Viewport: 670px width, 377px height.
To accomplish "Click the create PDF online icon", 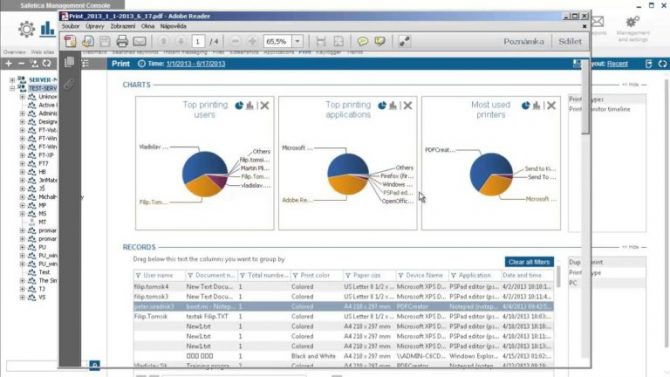I will 70,41.
